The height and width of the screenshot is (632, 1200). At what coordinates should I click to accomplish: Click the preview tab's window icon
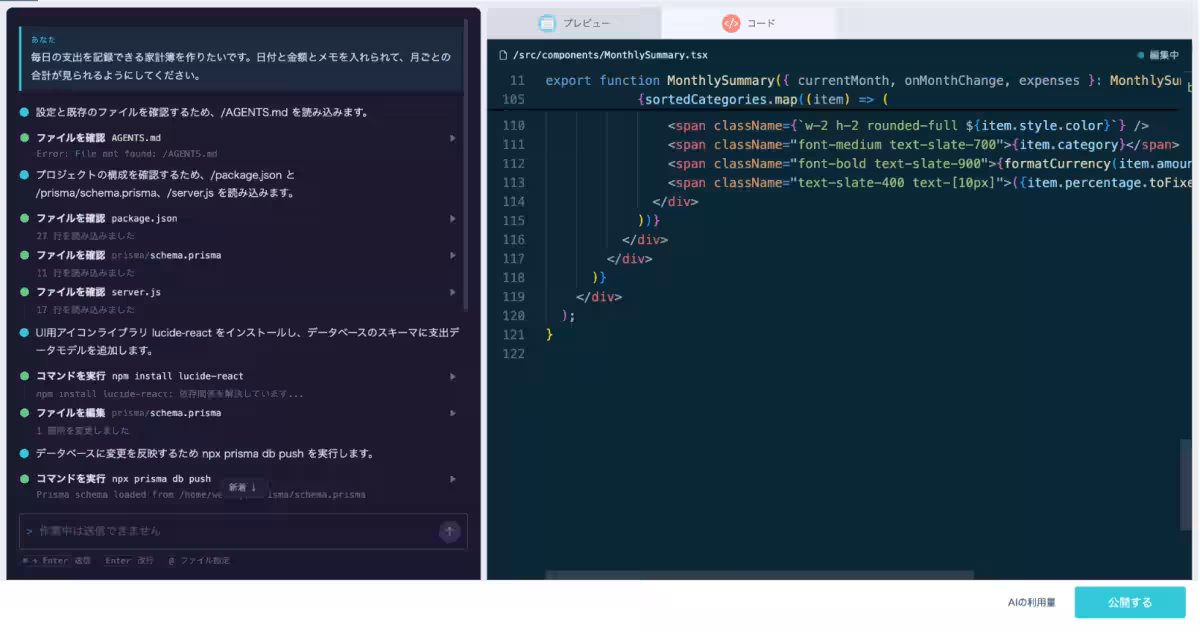547,23
